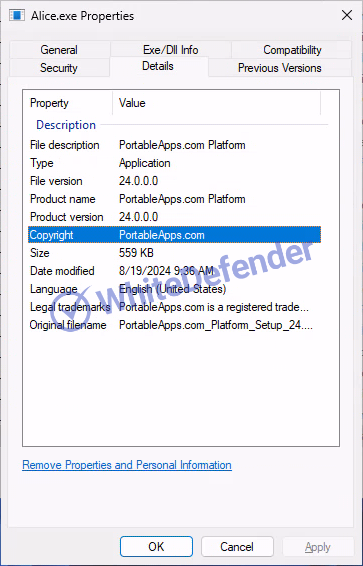The image size is (363, 566).
Task: Click the Description group heading
Action: click(66, 125)
